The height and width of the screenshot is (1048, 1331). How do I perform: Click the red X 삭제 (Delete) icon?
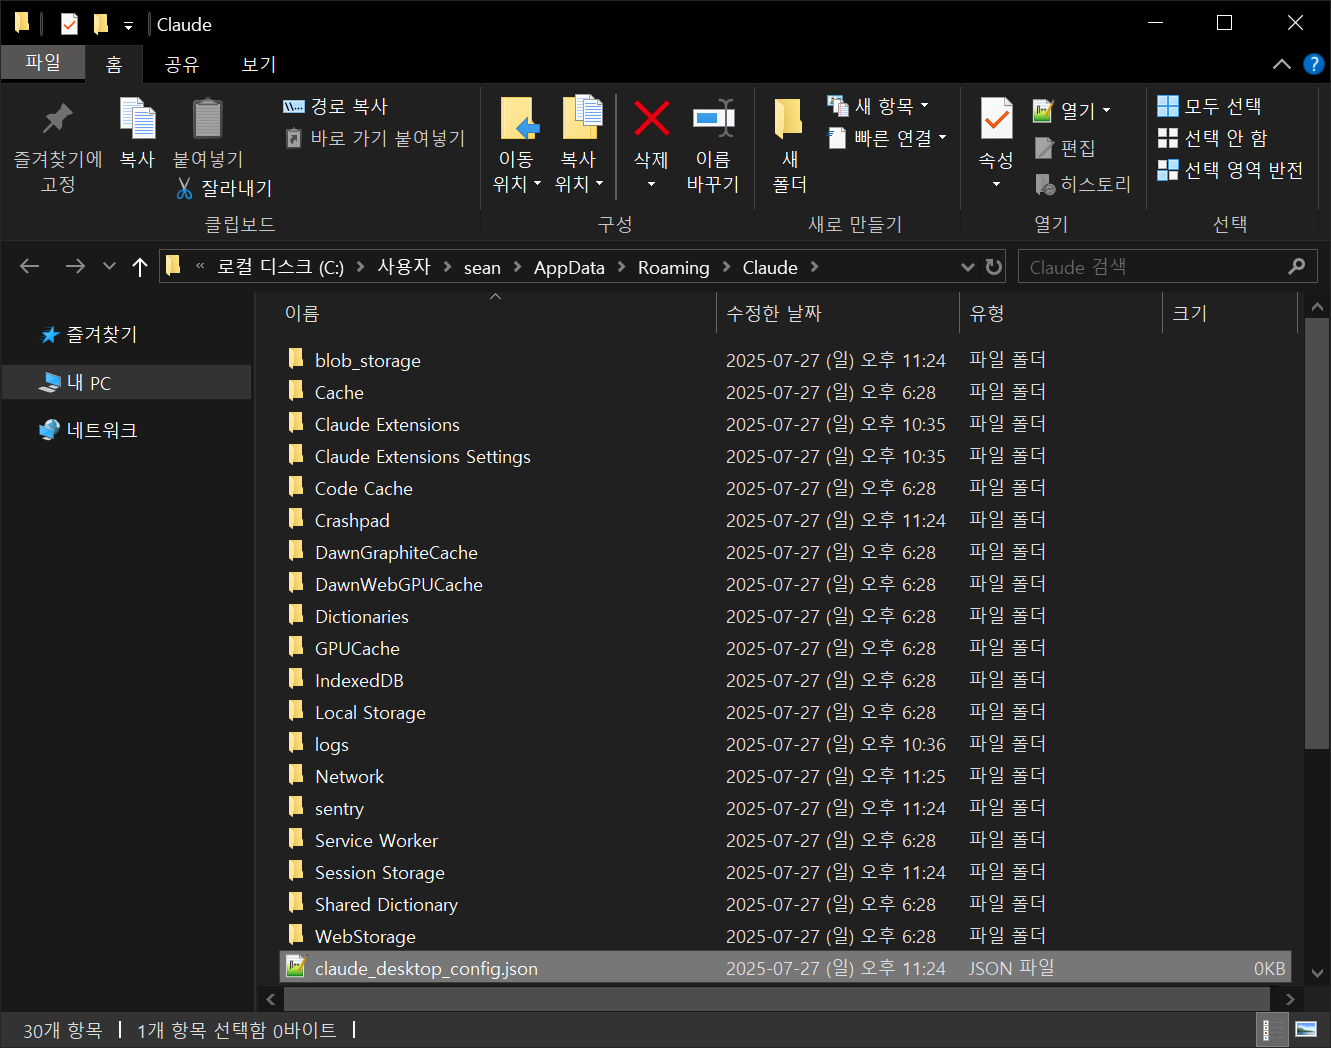[x=651, y=119]
